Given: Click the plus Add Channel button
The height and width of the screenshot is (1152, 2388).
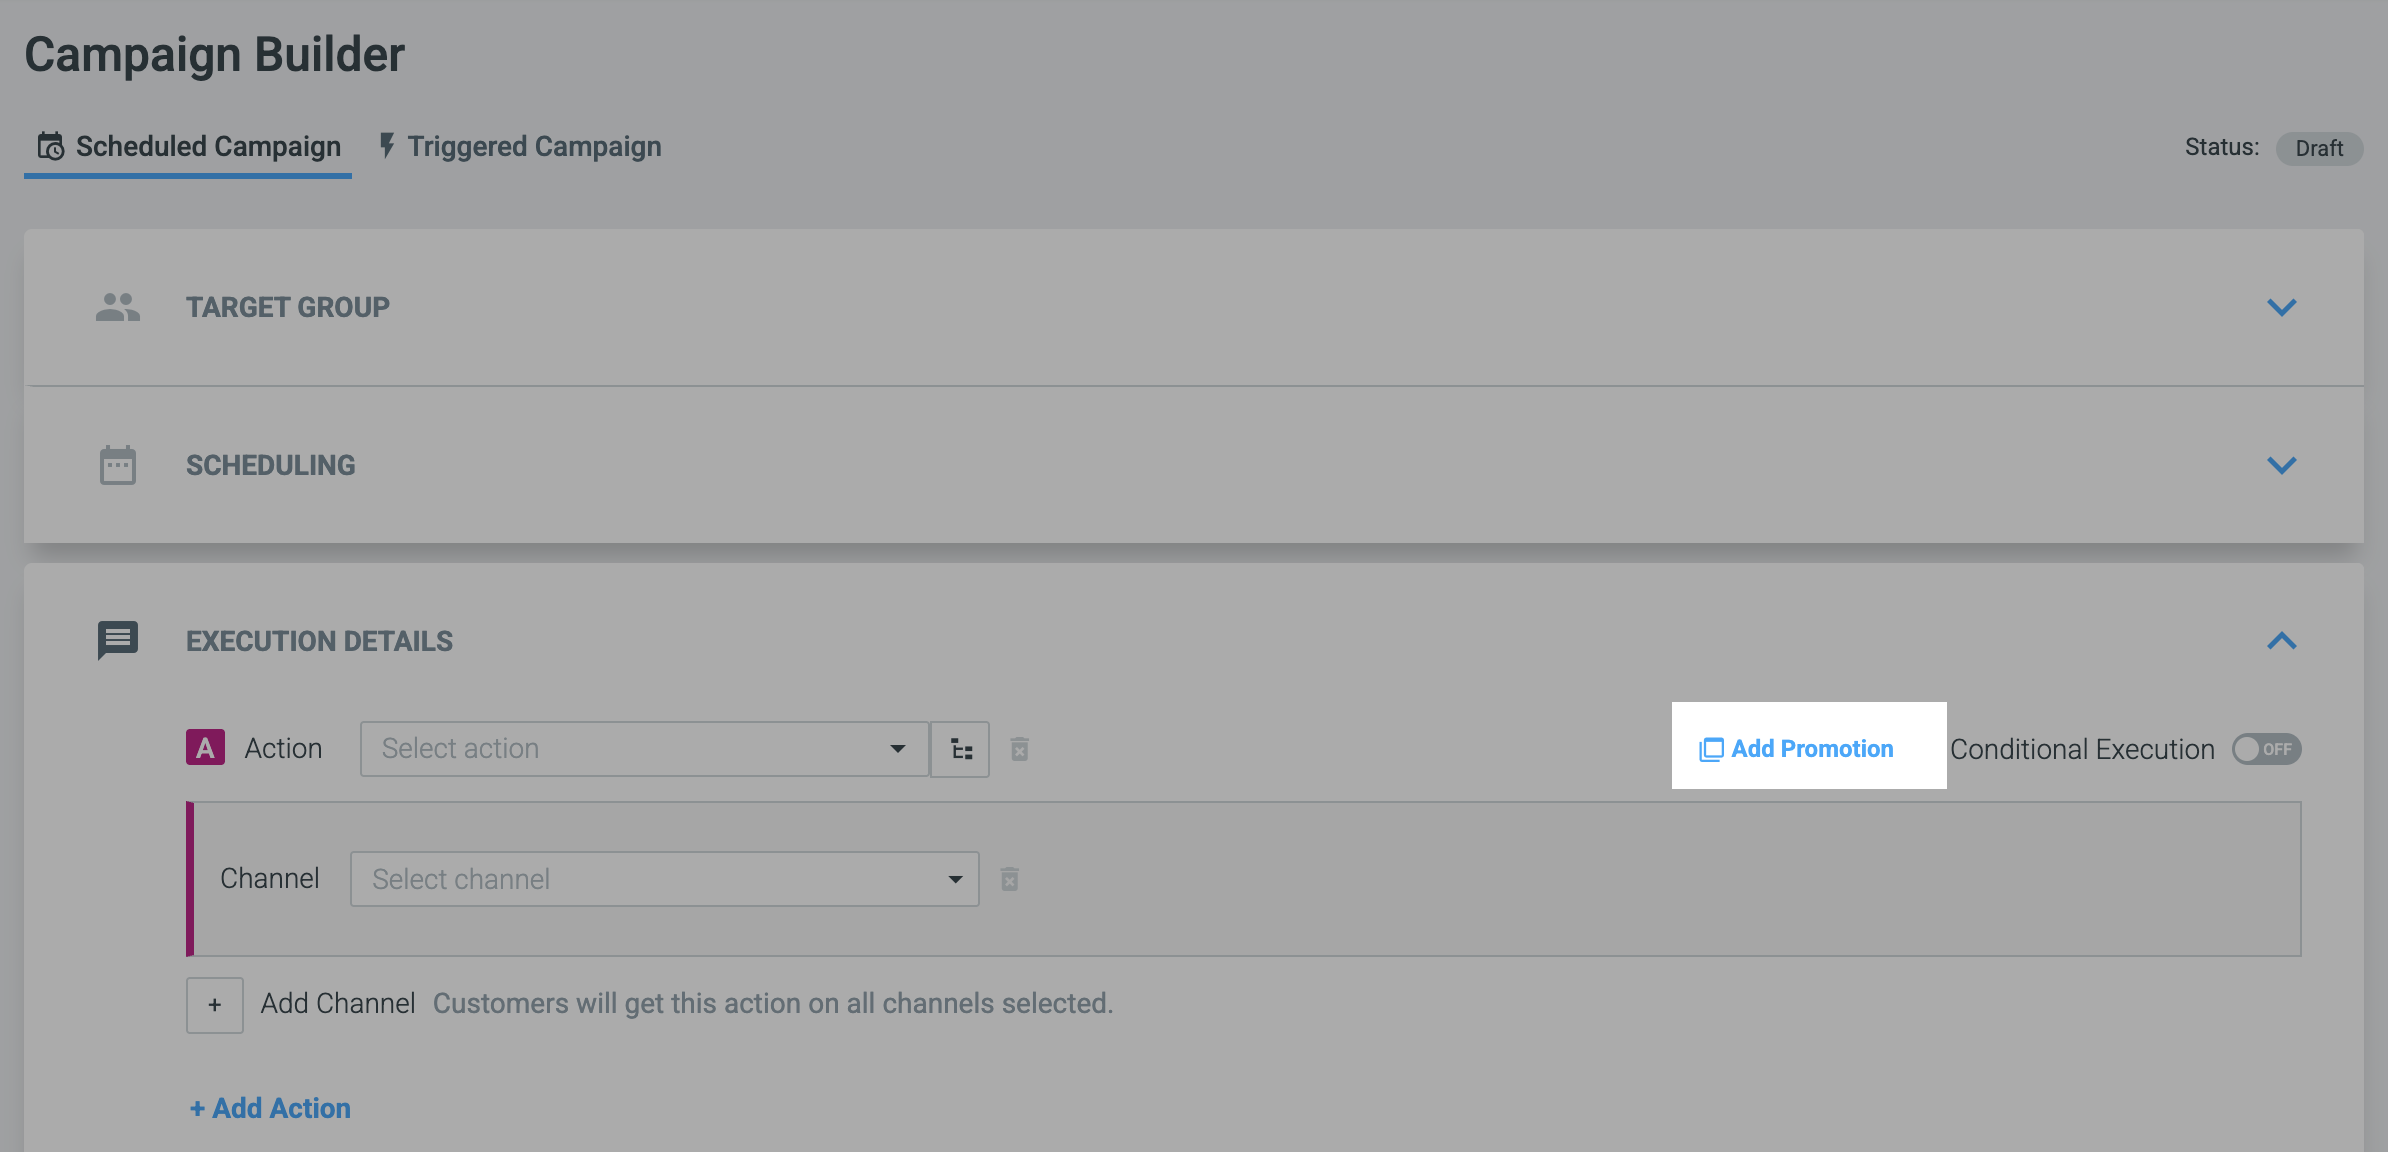Looking at the screenshot, I should point(215,1005).
